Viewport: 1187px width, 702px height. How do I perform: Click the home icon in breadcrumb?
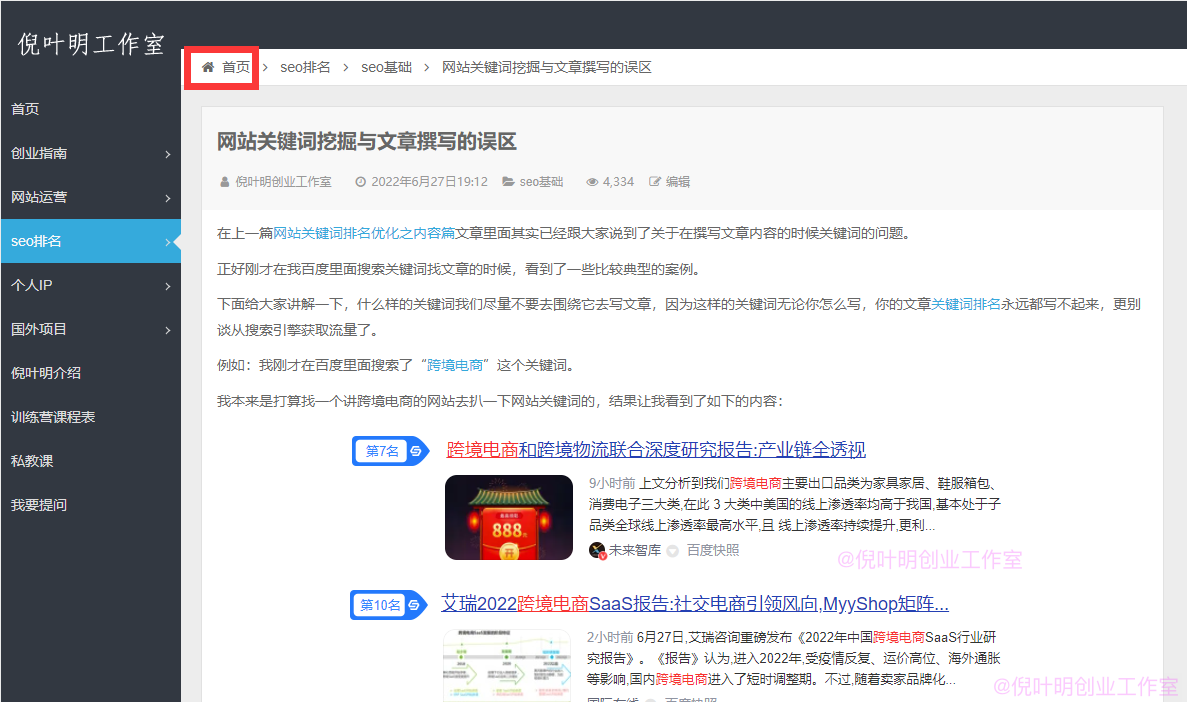(x=208, y=67)
